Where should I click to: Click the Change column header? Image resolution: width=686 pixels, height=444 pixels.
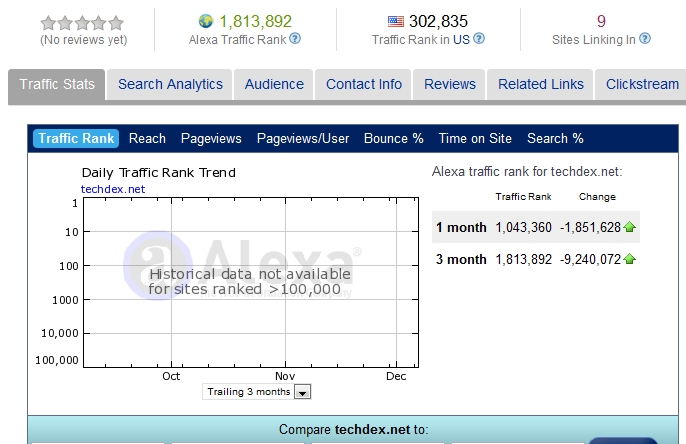coord(597,197)
